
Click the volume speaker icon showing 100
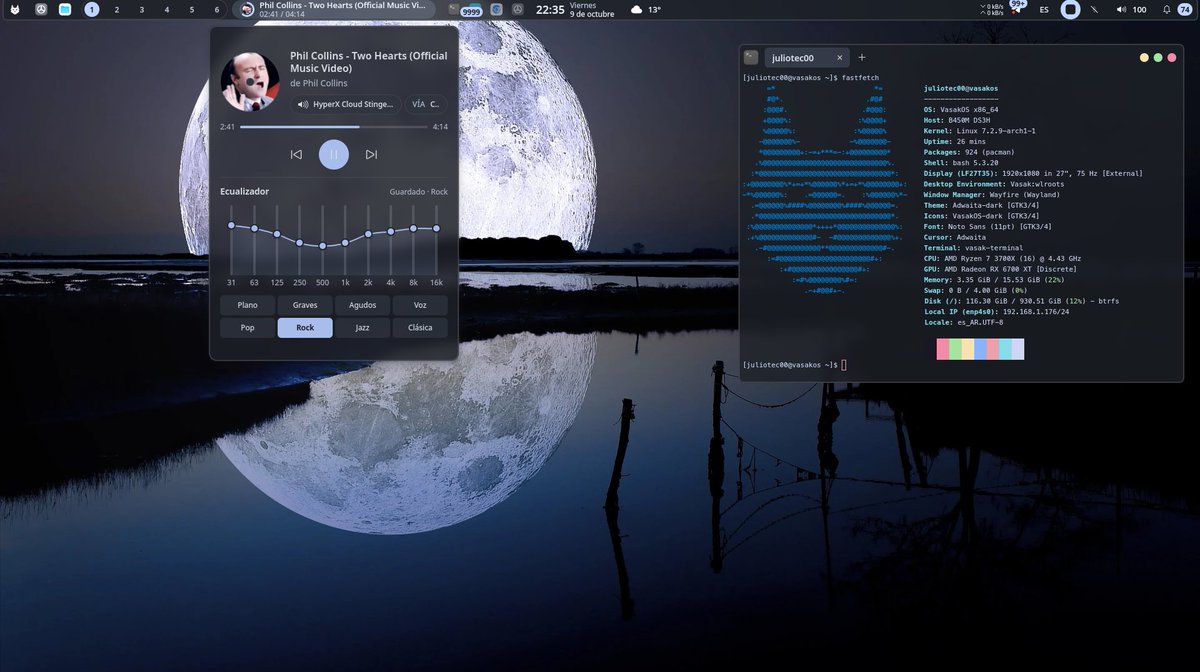(x=1131, y=9)
